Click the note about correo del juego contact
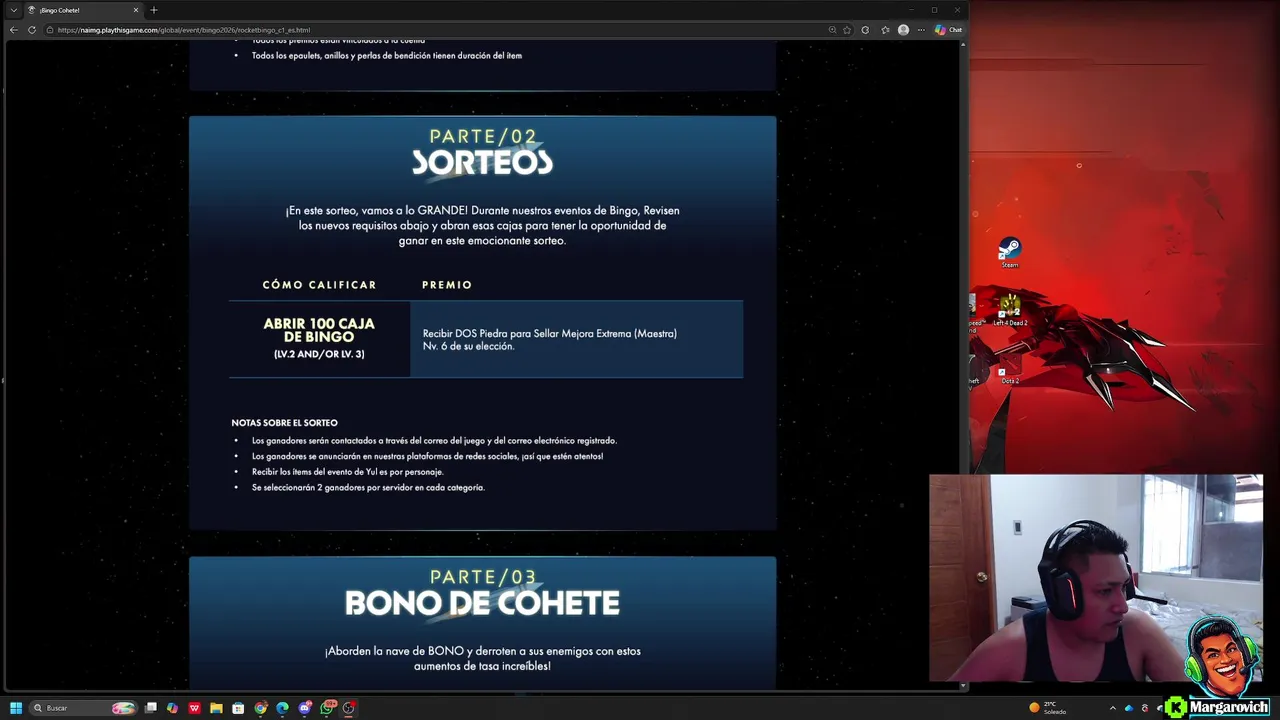This screenshot has width=1280, height=720. (x=434, y=441)
